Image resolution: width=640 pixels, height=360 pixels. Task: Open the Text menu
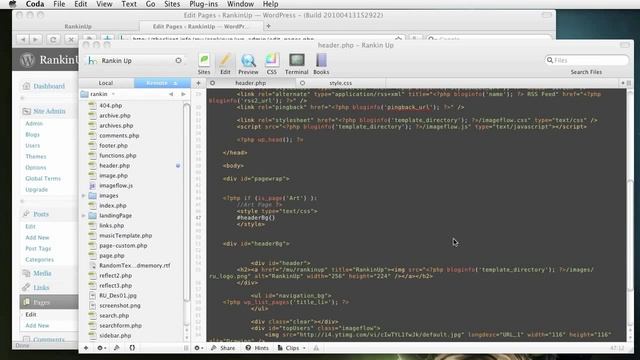pyautogui.click(x=129, y=4)
